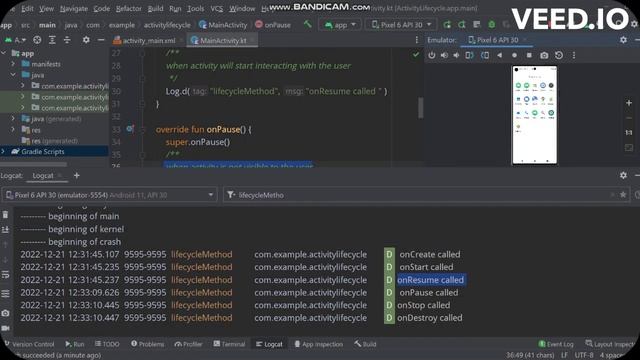This screenshot has width=640, height=360.
Task: Open the Refactor menu
Action: [x=129, y=9]
